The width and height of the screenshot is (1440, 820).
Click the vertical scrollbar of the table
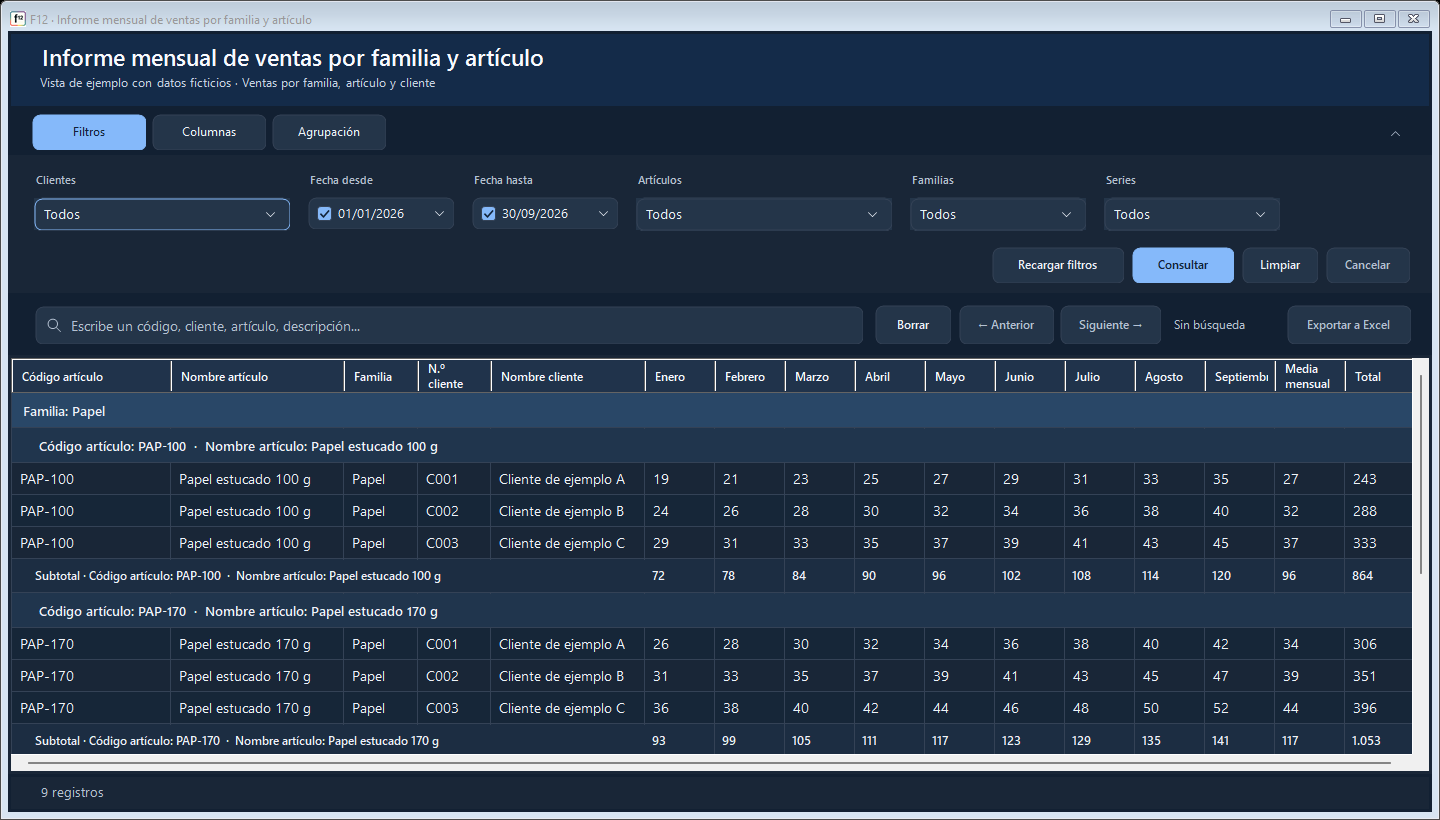(1420, 474)
